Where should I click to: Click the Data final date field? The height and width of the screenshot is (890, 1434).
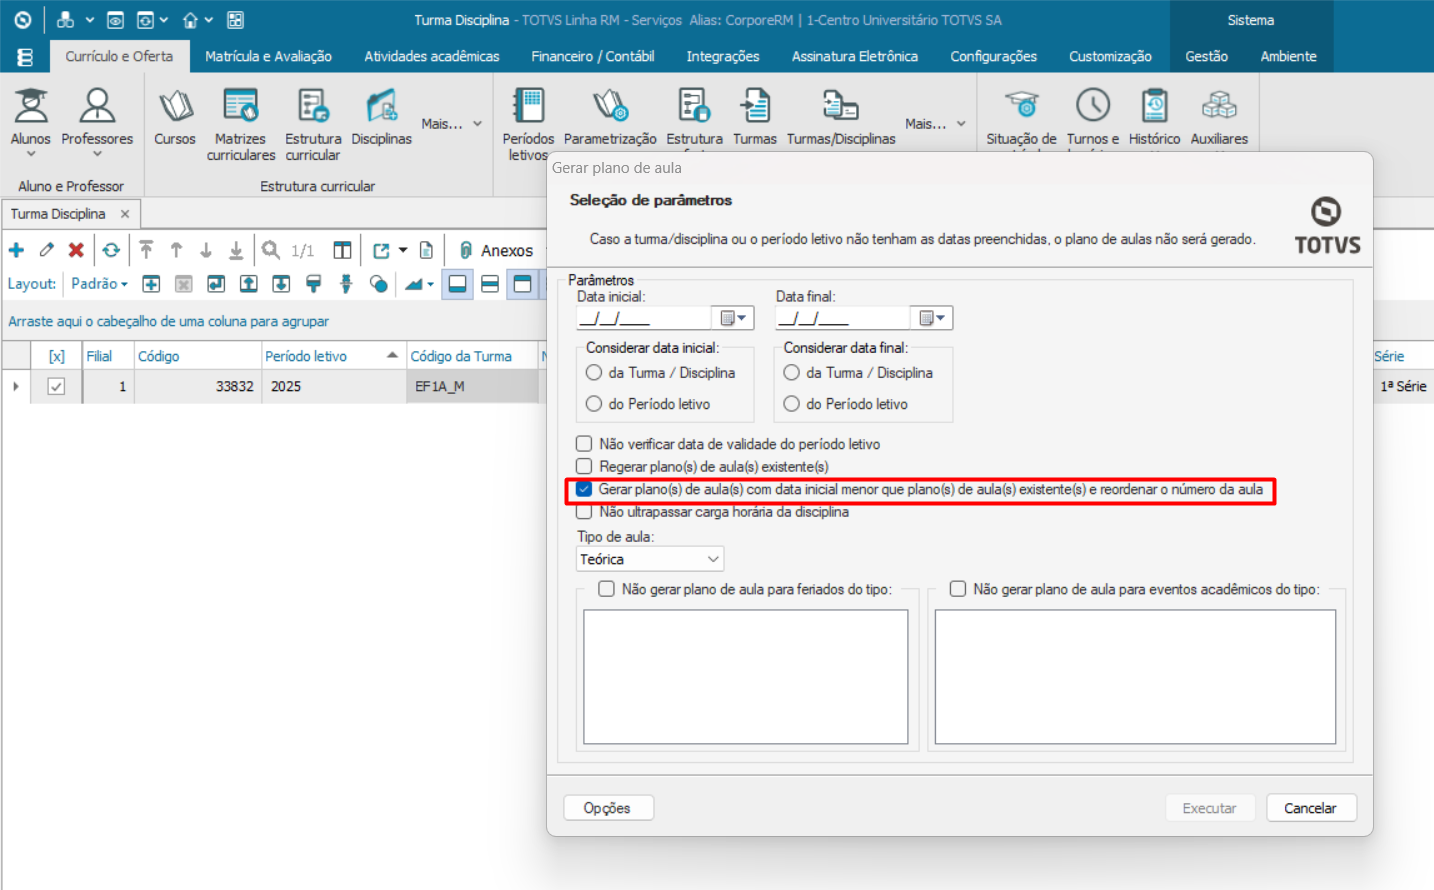[843, 318]
